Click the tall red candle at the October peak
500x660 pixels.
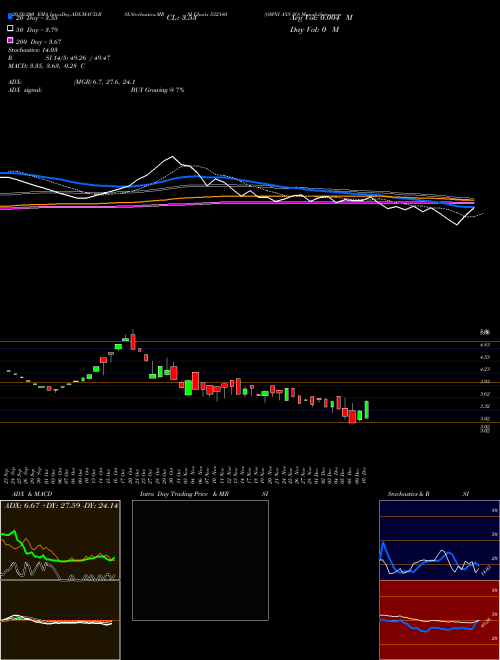133,341
